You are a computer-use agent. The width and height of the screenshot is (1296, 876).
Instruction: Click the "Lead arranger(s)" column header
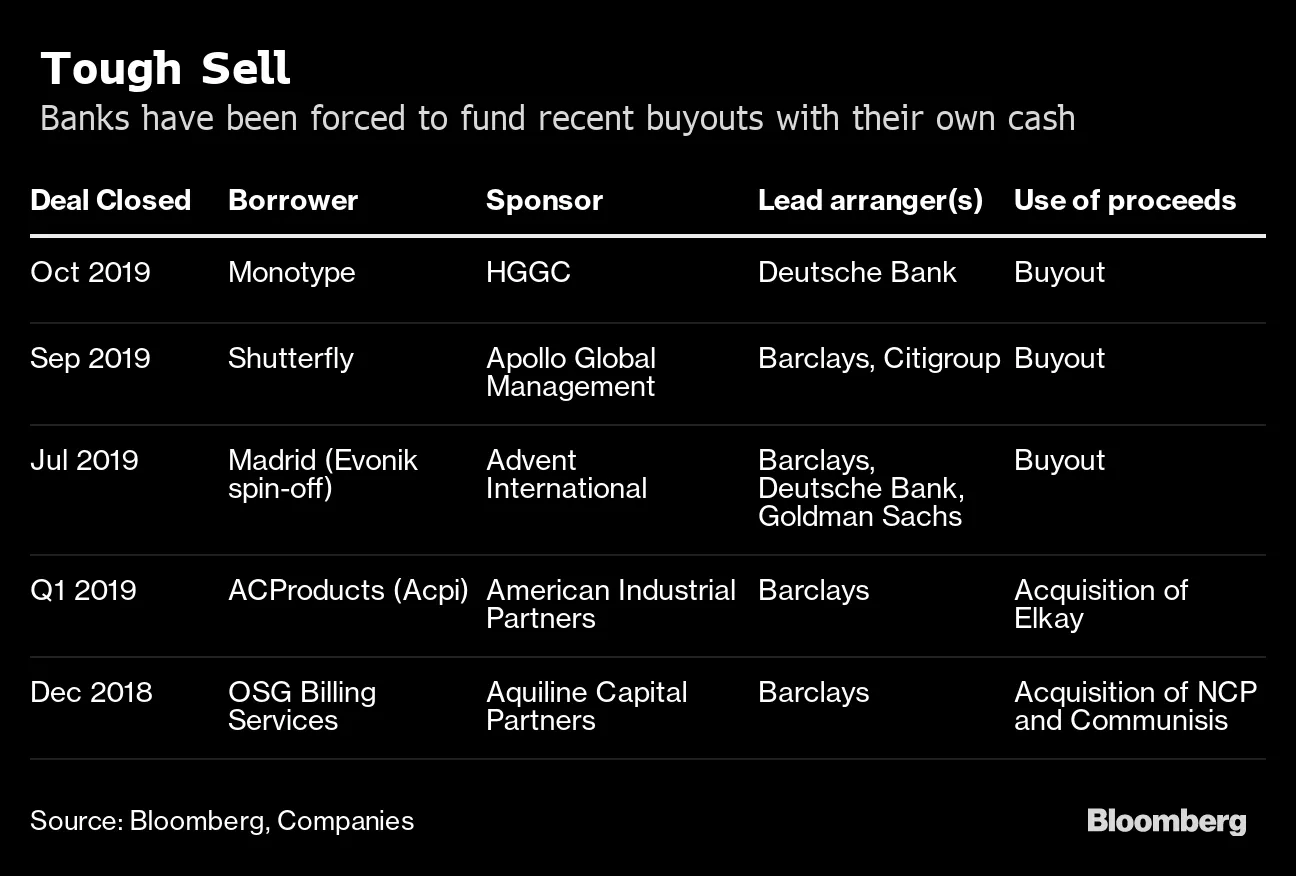pyautogui.click(x=870, y=200)
